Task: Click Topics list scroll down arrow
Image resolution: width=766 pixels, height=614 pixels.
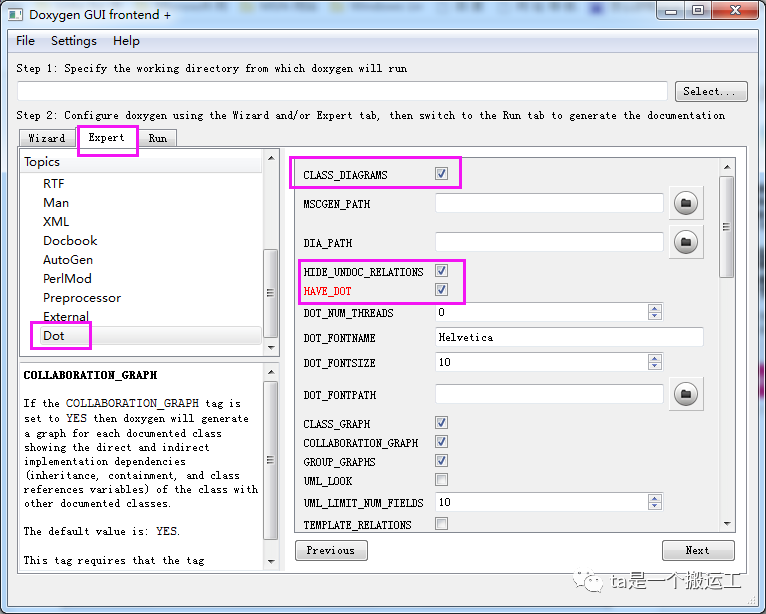Action: click(x=271, y=348)
